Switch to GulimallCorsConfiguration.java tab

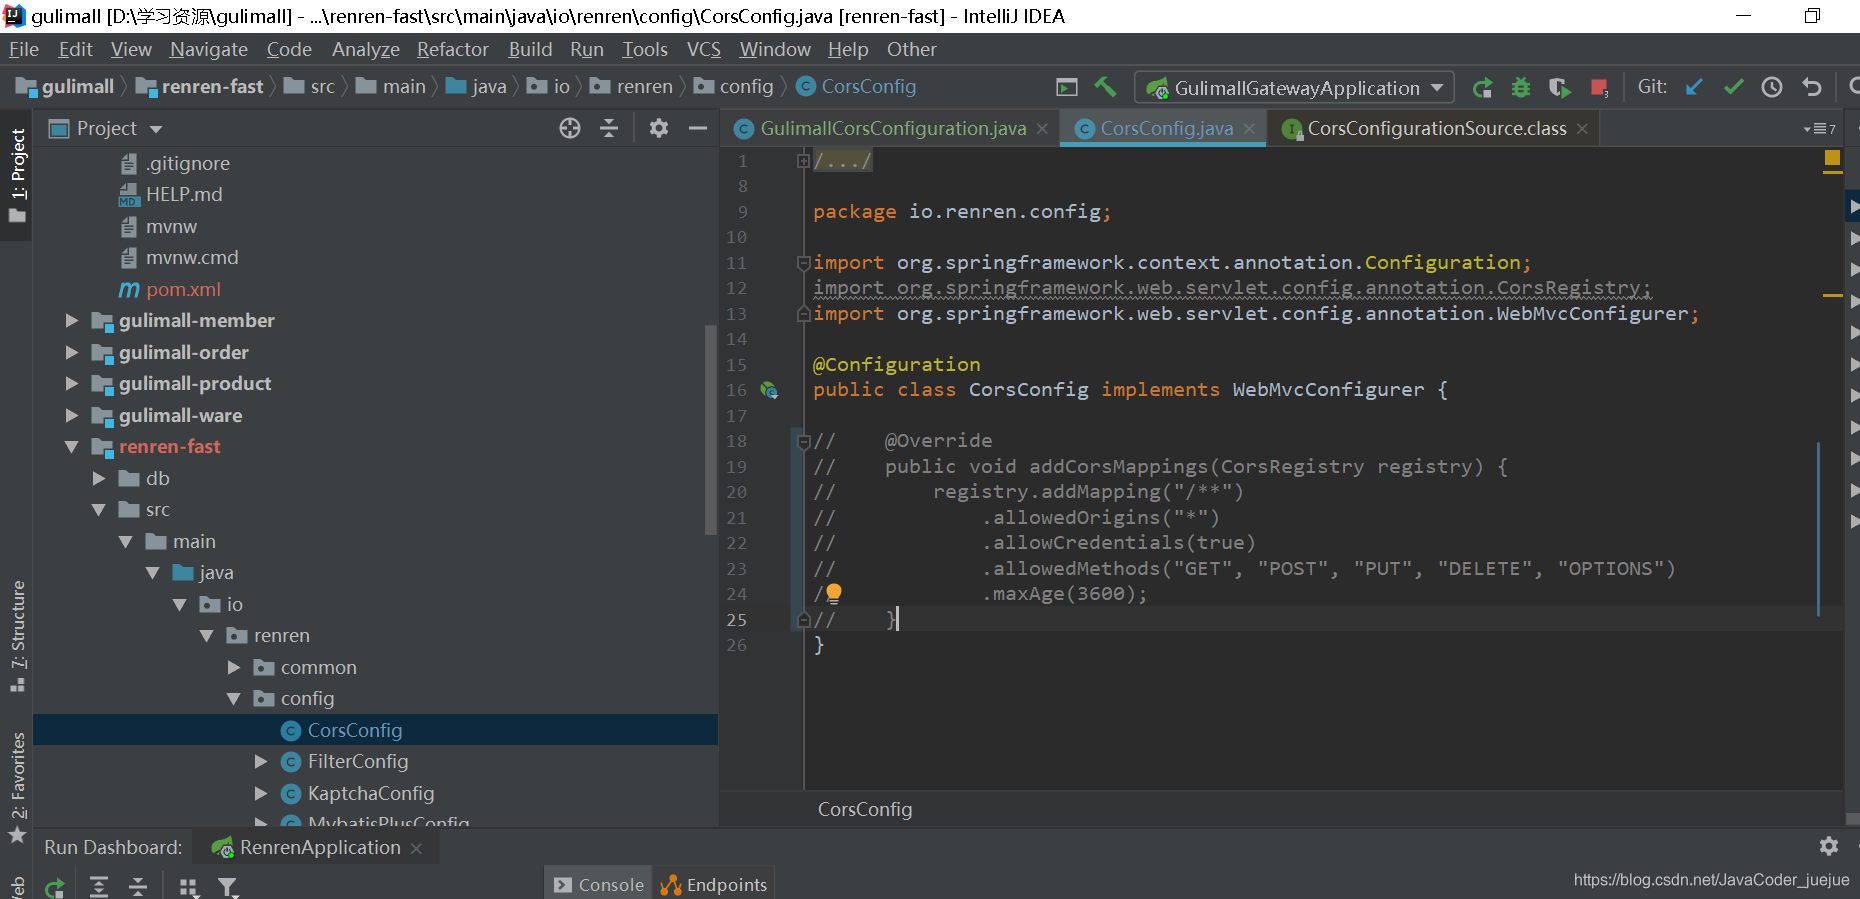pos(893,128)
